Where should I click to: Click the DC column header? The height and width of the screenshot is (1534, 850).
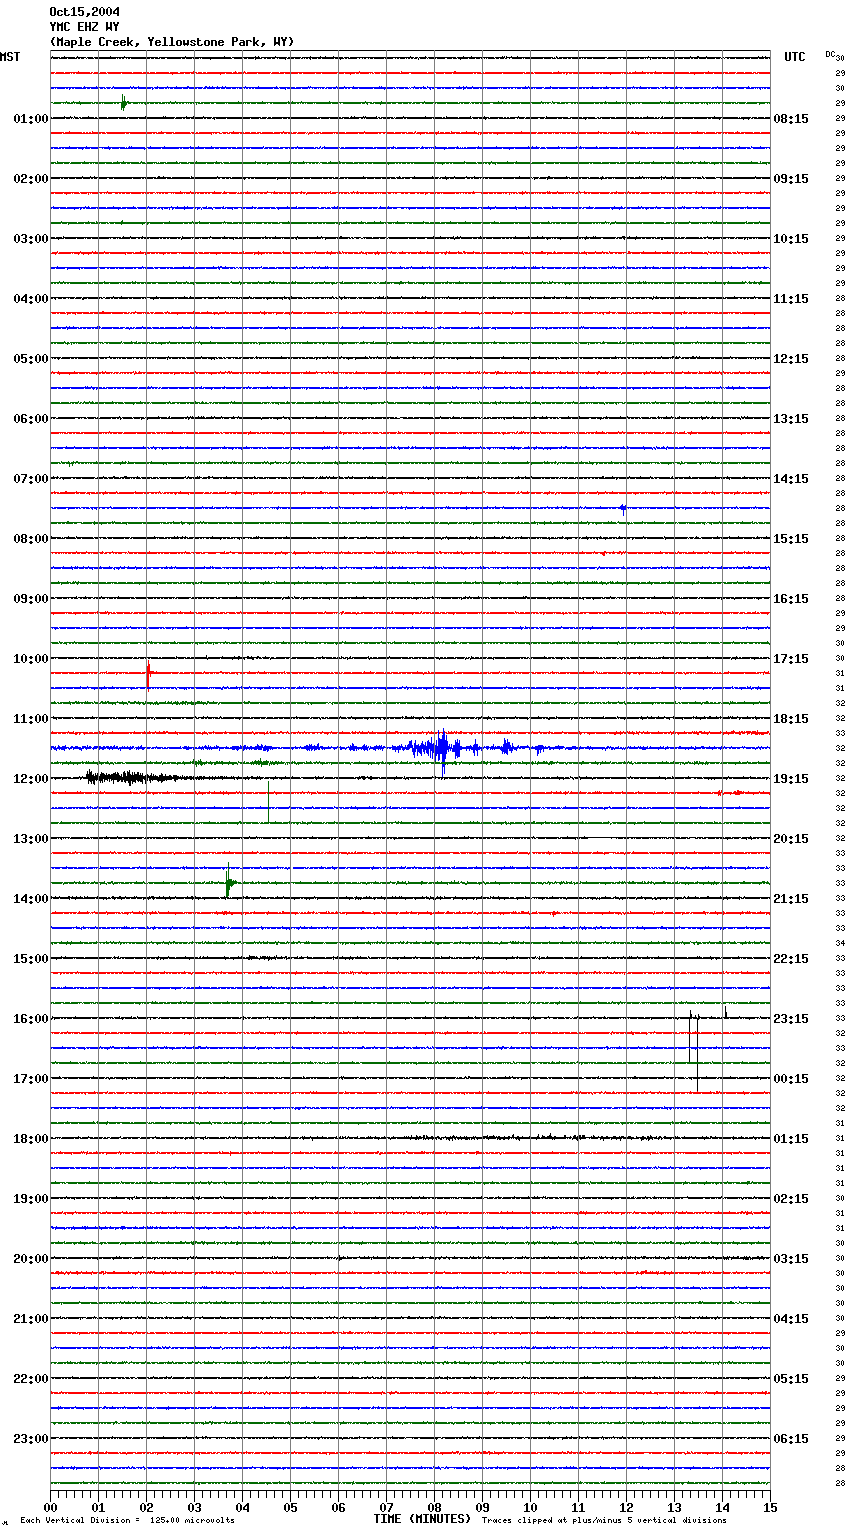pos(830,54)
